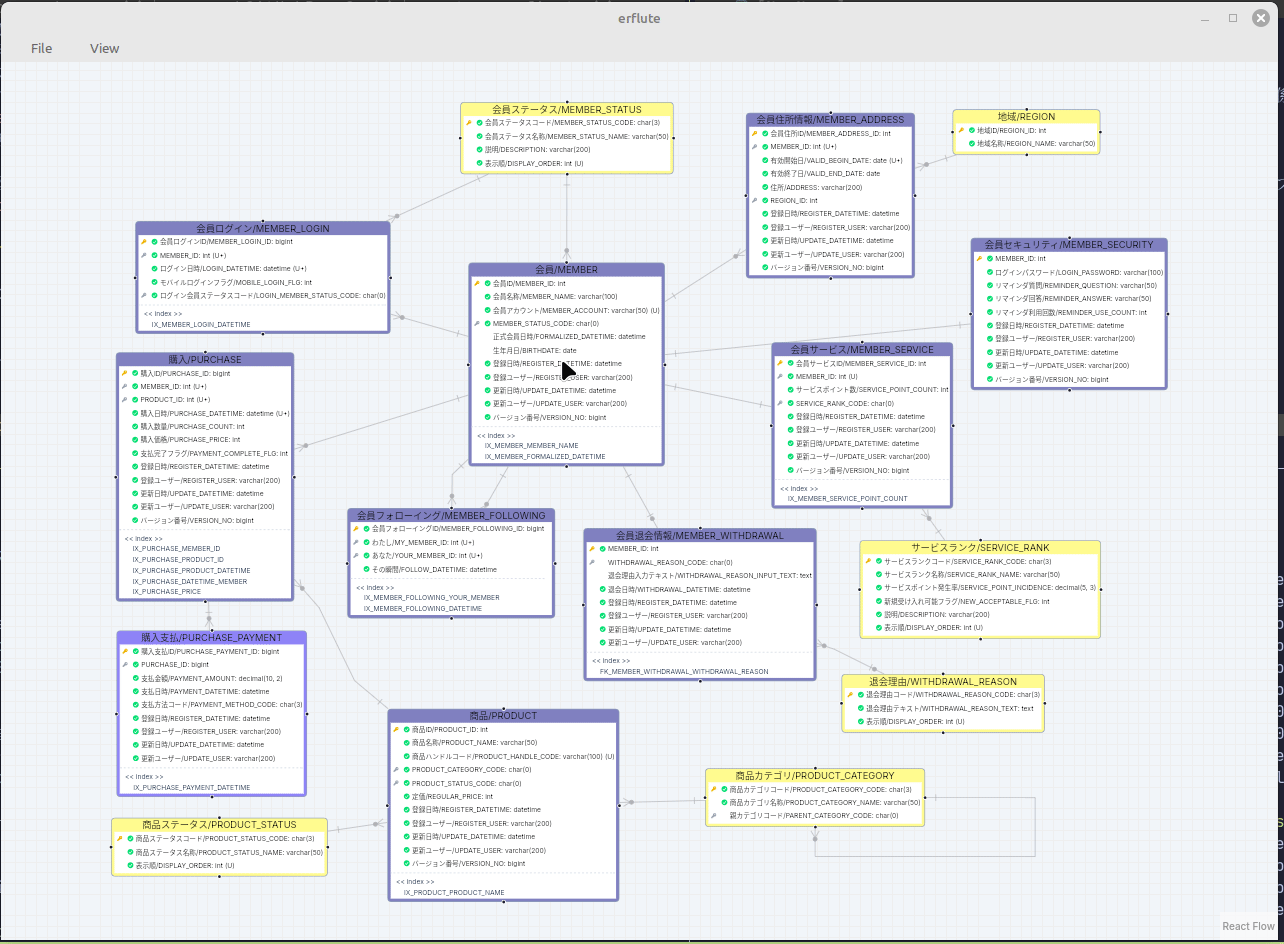Viewport: 1284px width, 944px height.
Task: Click the FK_MEMBER_WITHDRAWAL_WITHDRAWAL_REASON index entry
Action: tap(684, 671)
